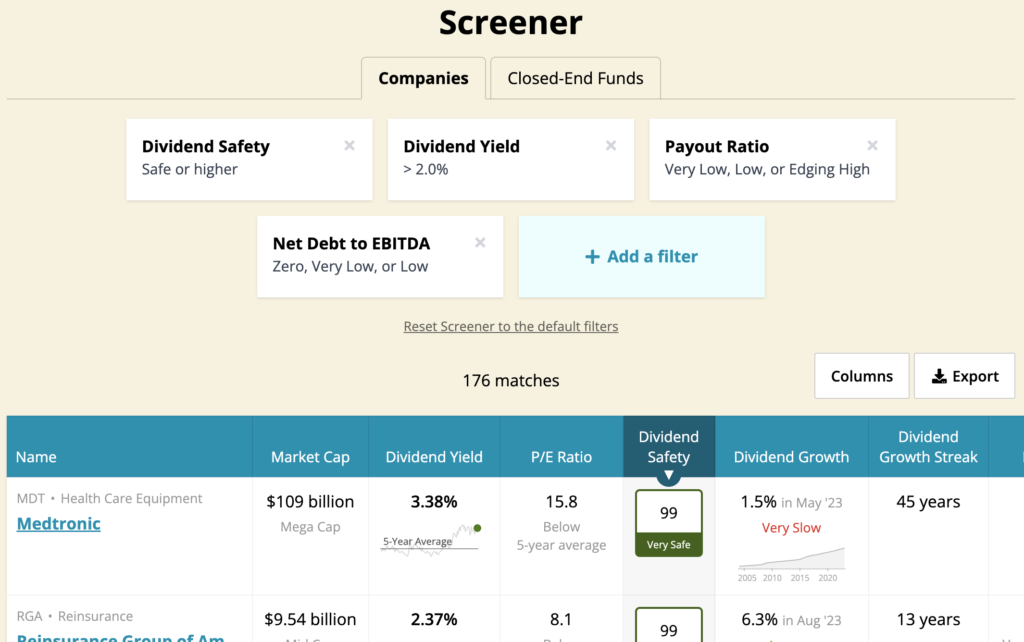Remove the Dividend Yield filter
Image resolution: width=1024 pixels, height=642 pixels.
(x=611, y=145)
